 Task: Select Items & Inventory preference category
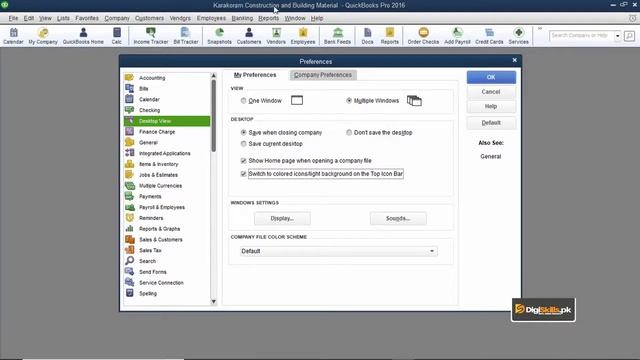(x=167, y=164)
